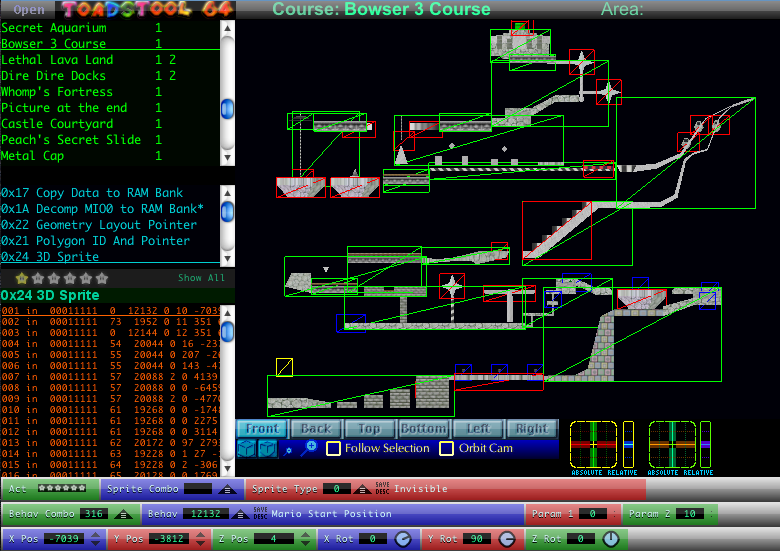Select Lethal Lava Land in course list
Image resolution: width=780 pixels, height=551 pixels.
pos(57,60)
